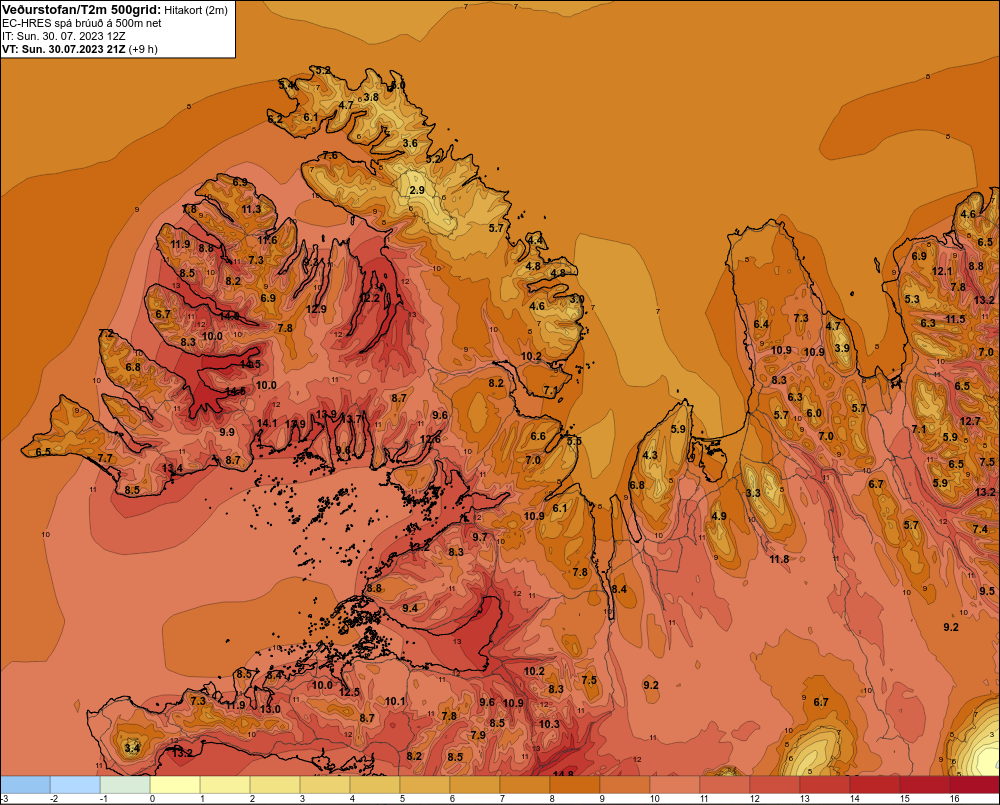This screenshot has width=1000, height=805.
Task: Click the 13.7 temperature value
Action: (x=351, y=418)
